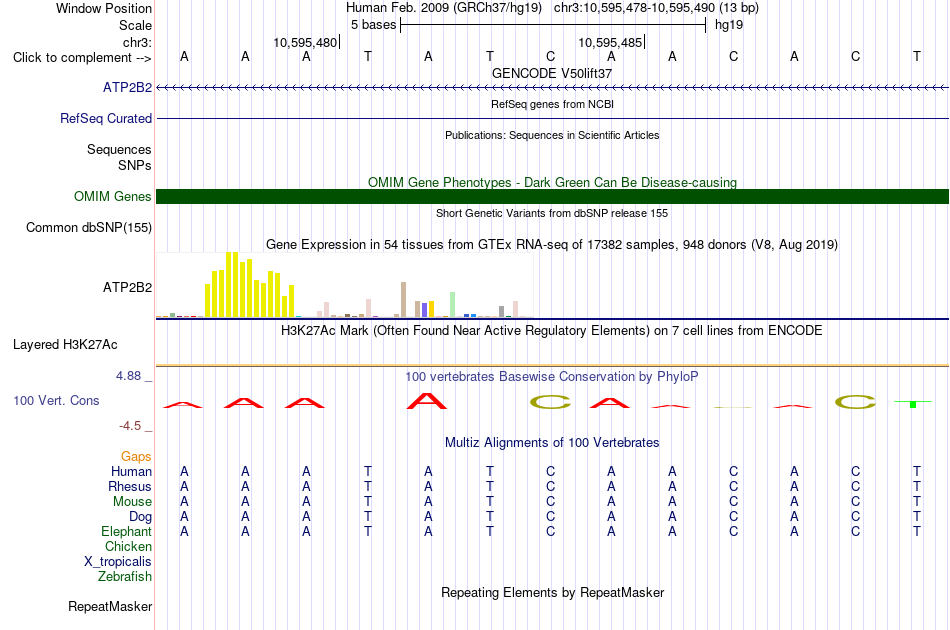
Task: Click 'Short Genetic Variants from dbSNP release 155'
Action: coord(552,213)
